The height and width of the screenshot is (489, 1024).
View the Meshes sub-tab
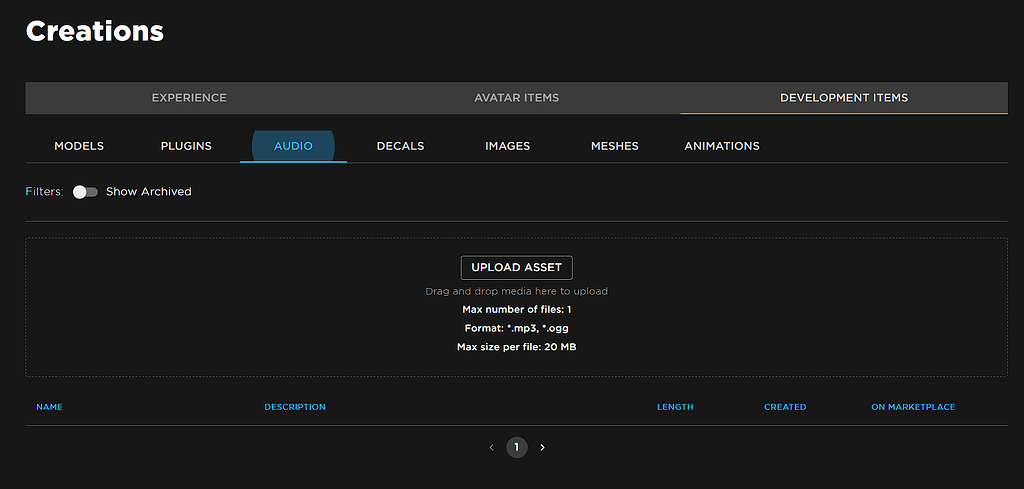click(615, 146)
